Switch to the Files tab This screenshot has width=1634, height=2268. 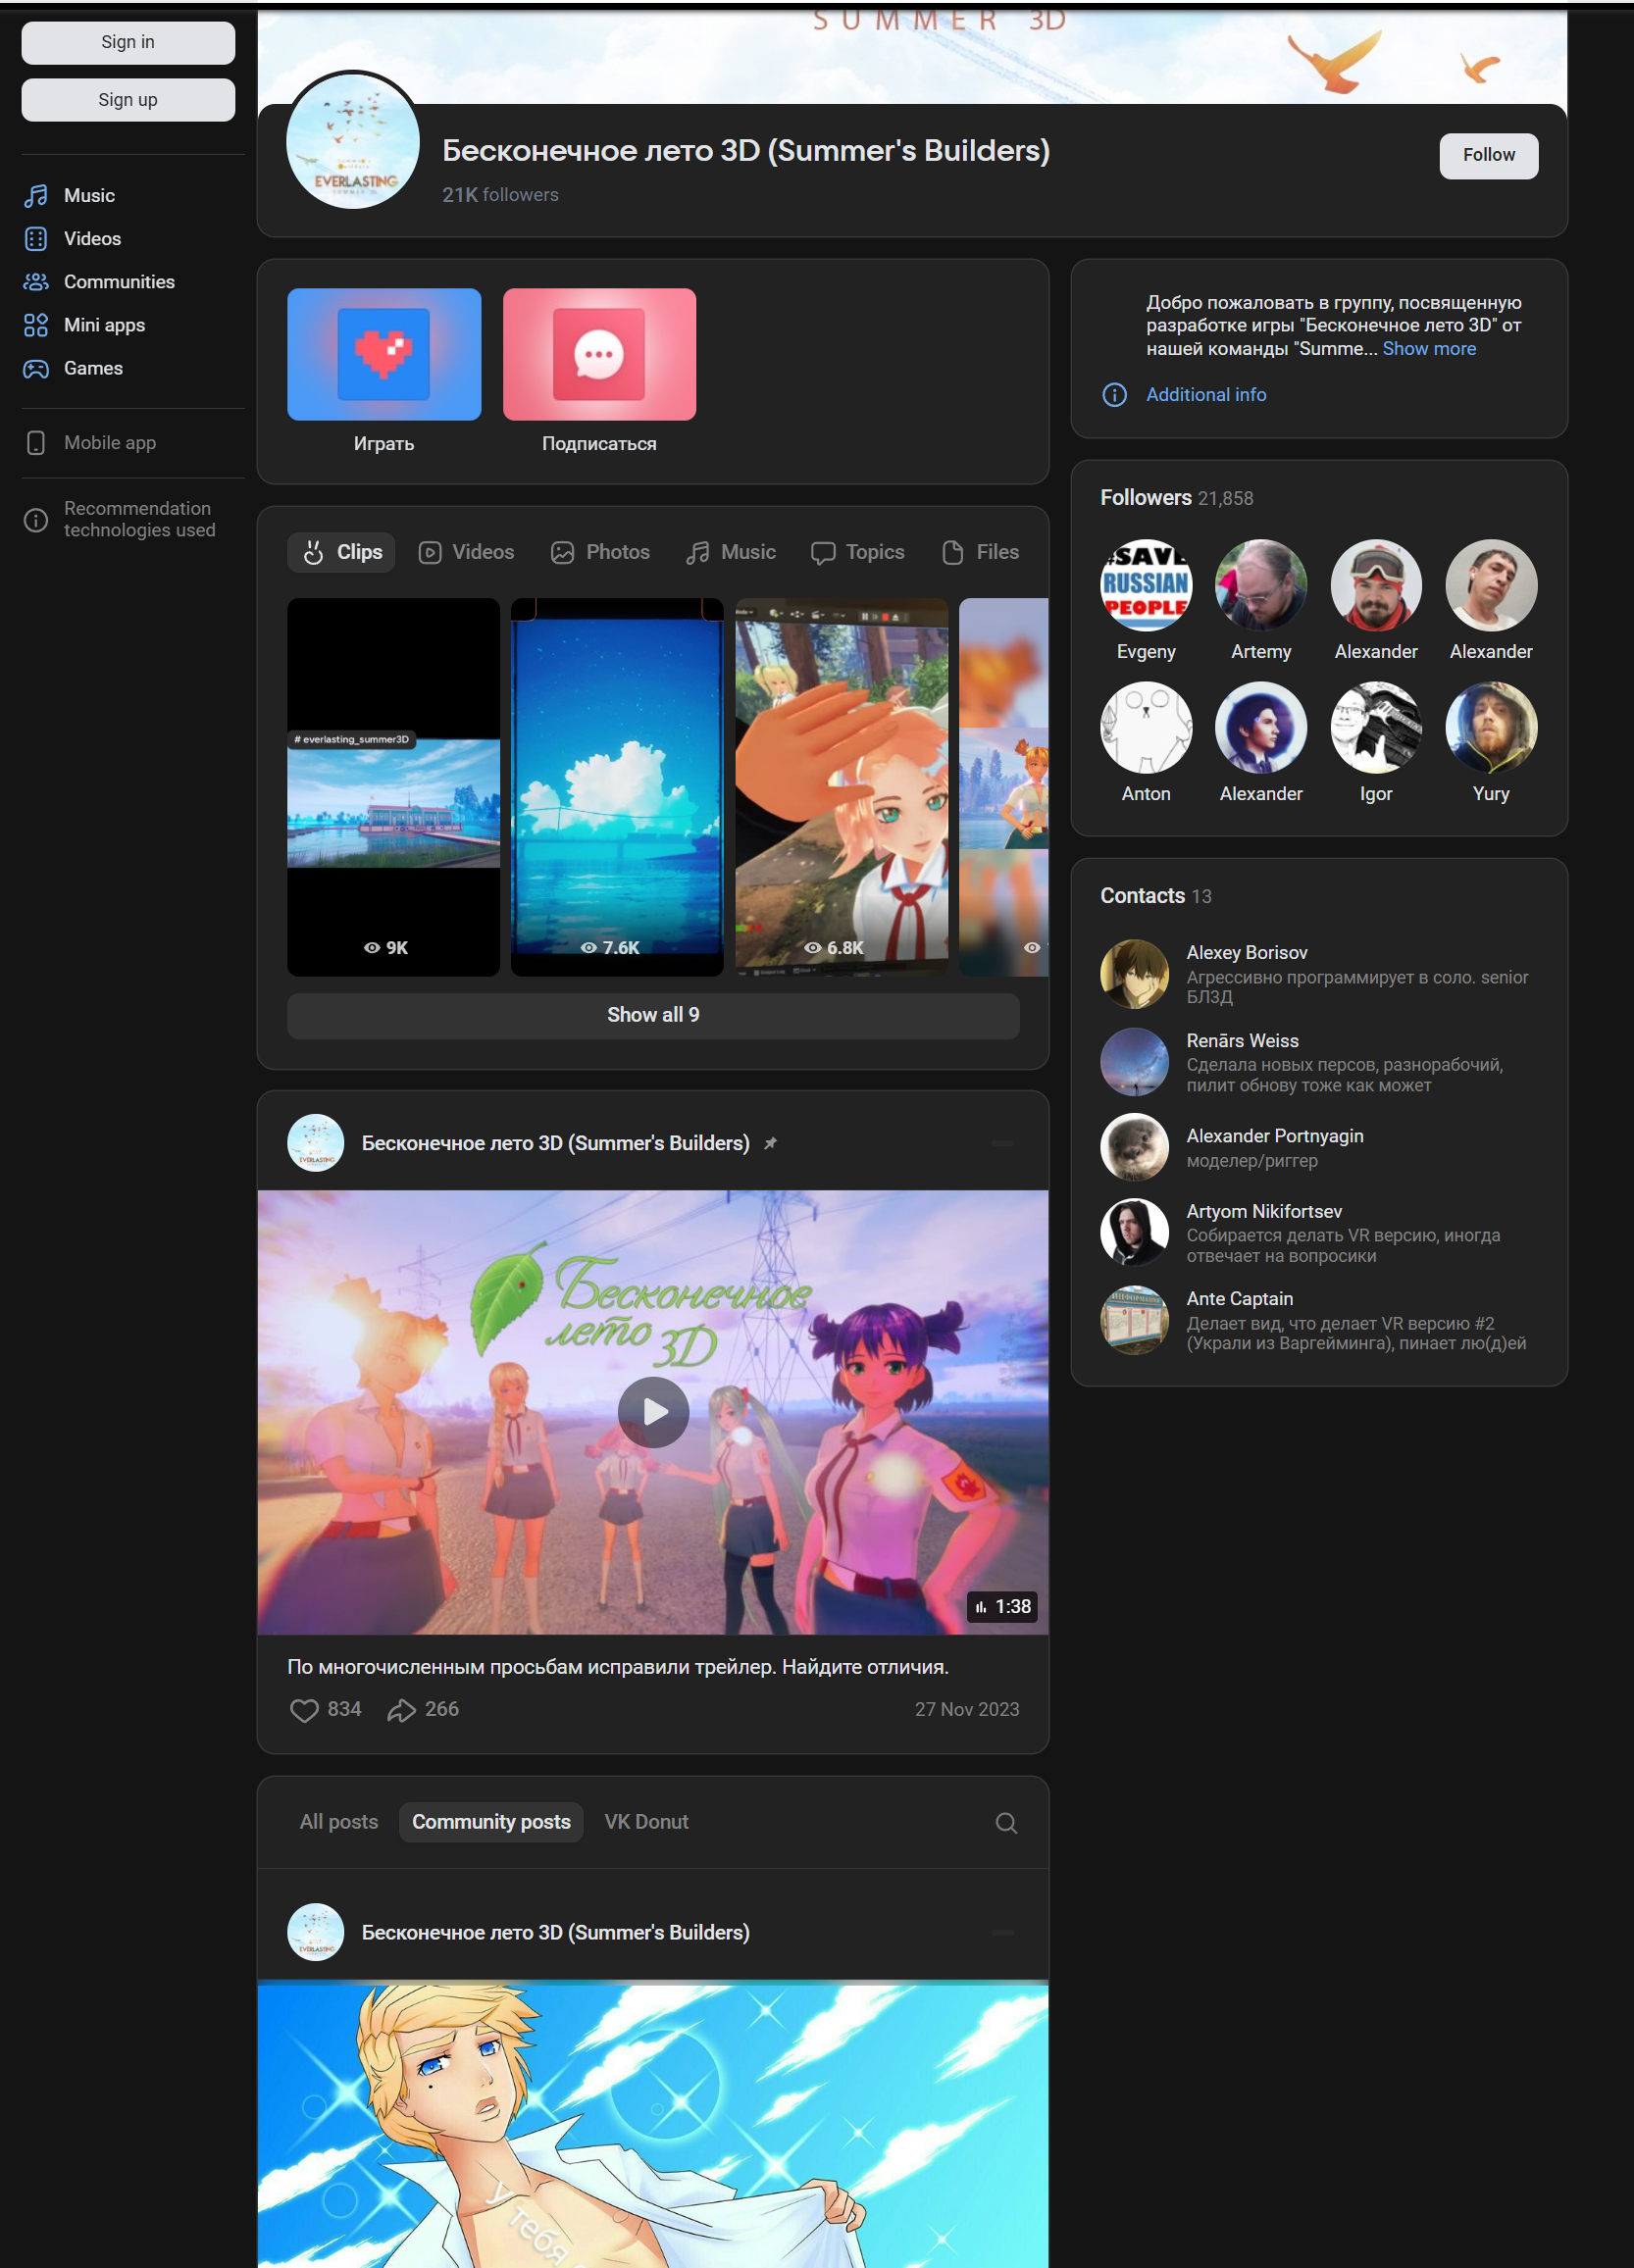(x=980, y=553)
